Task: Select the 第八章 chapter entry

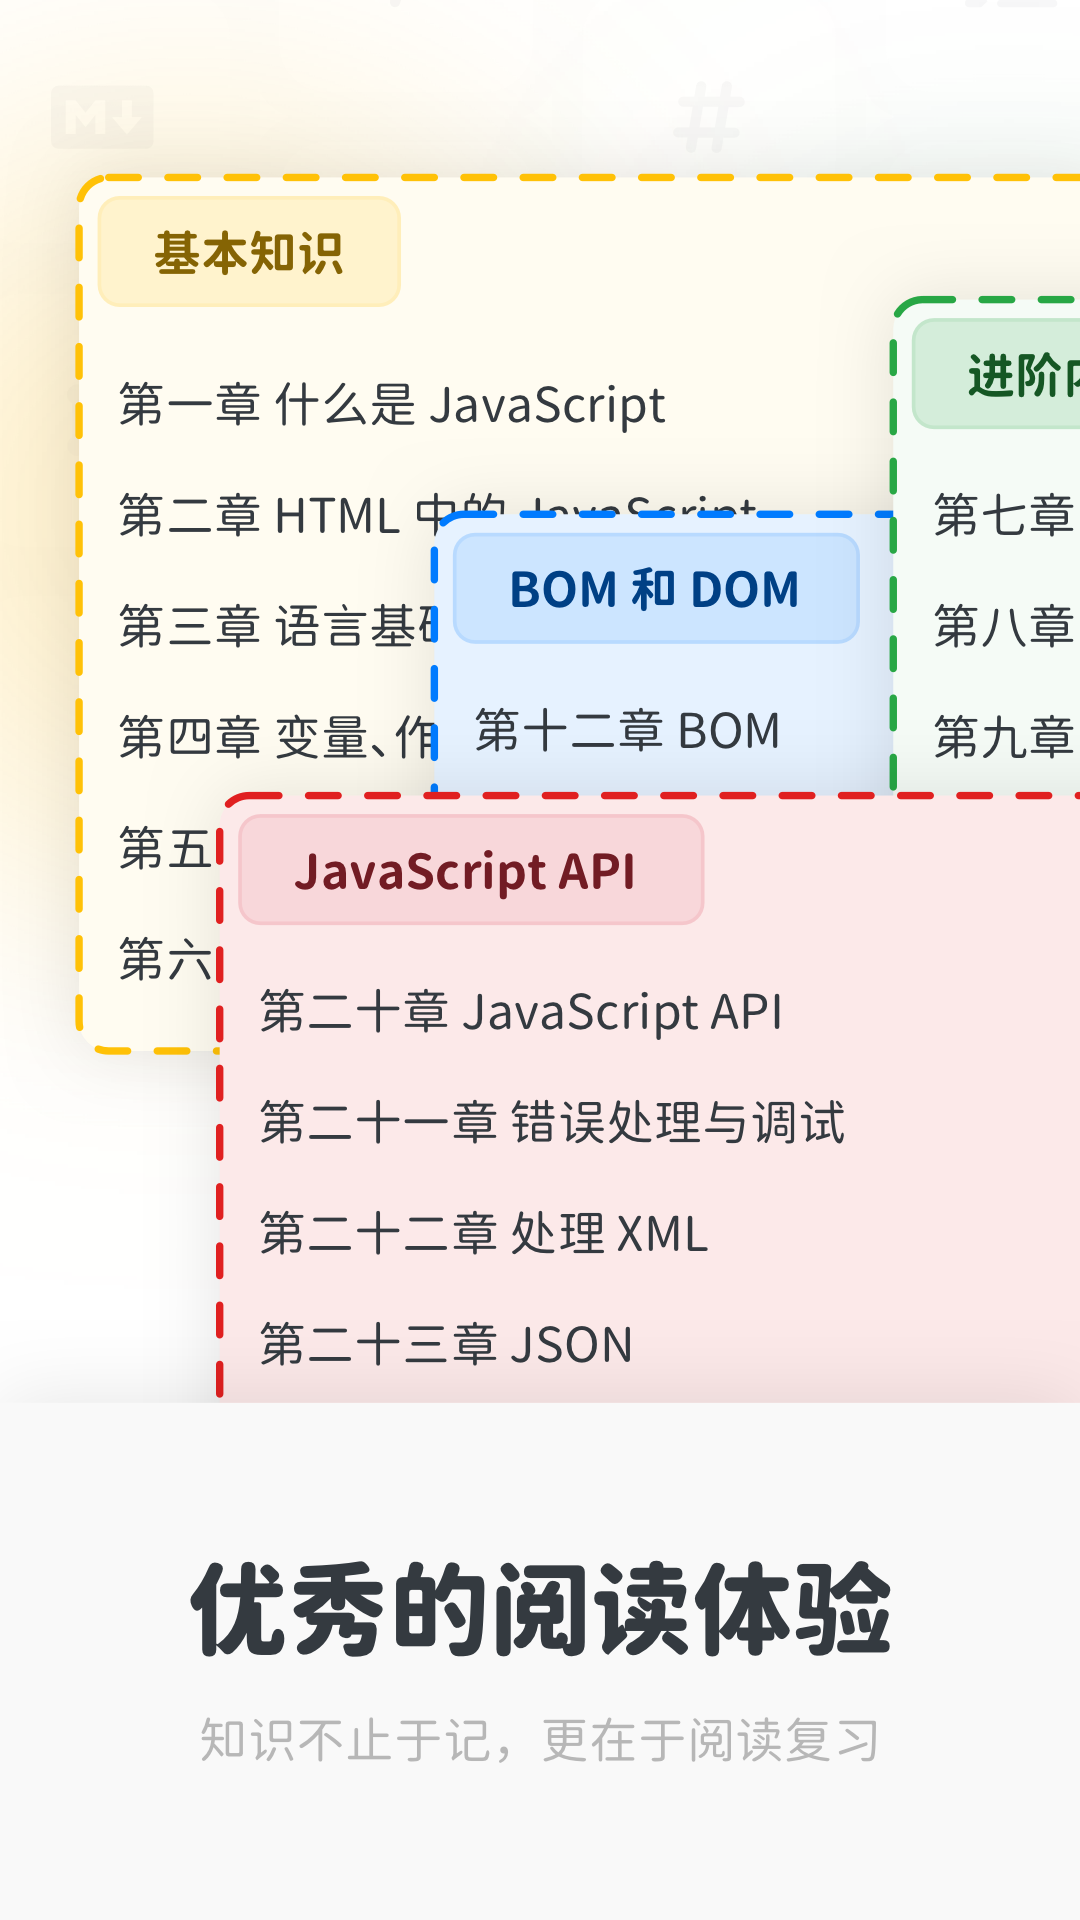Action: (1004, 627)
